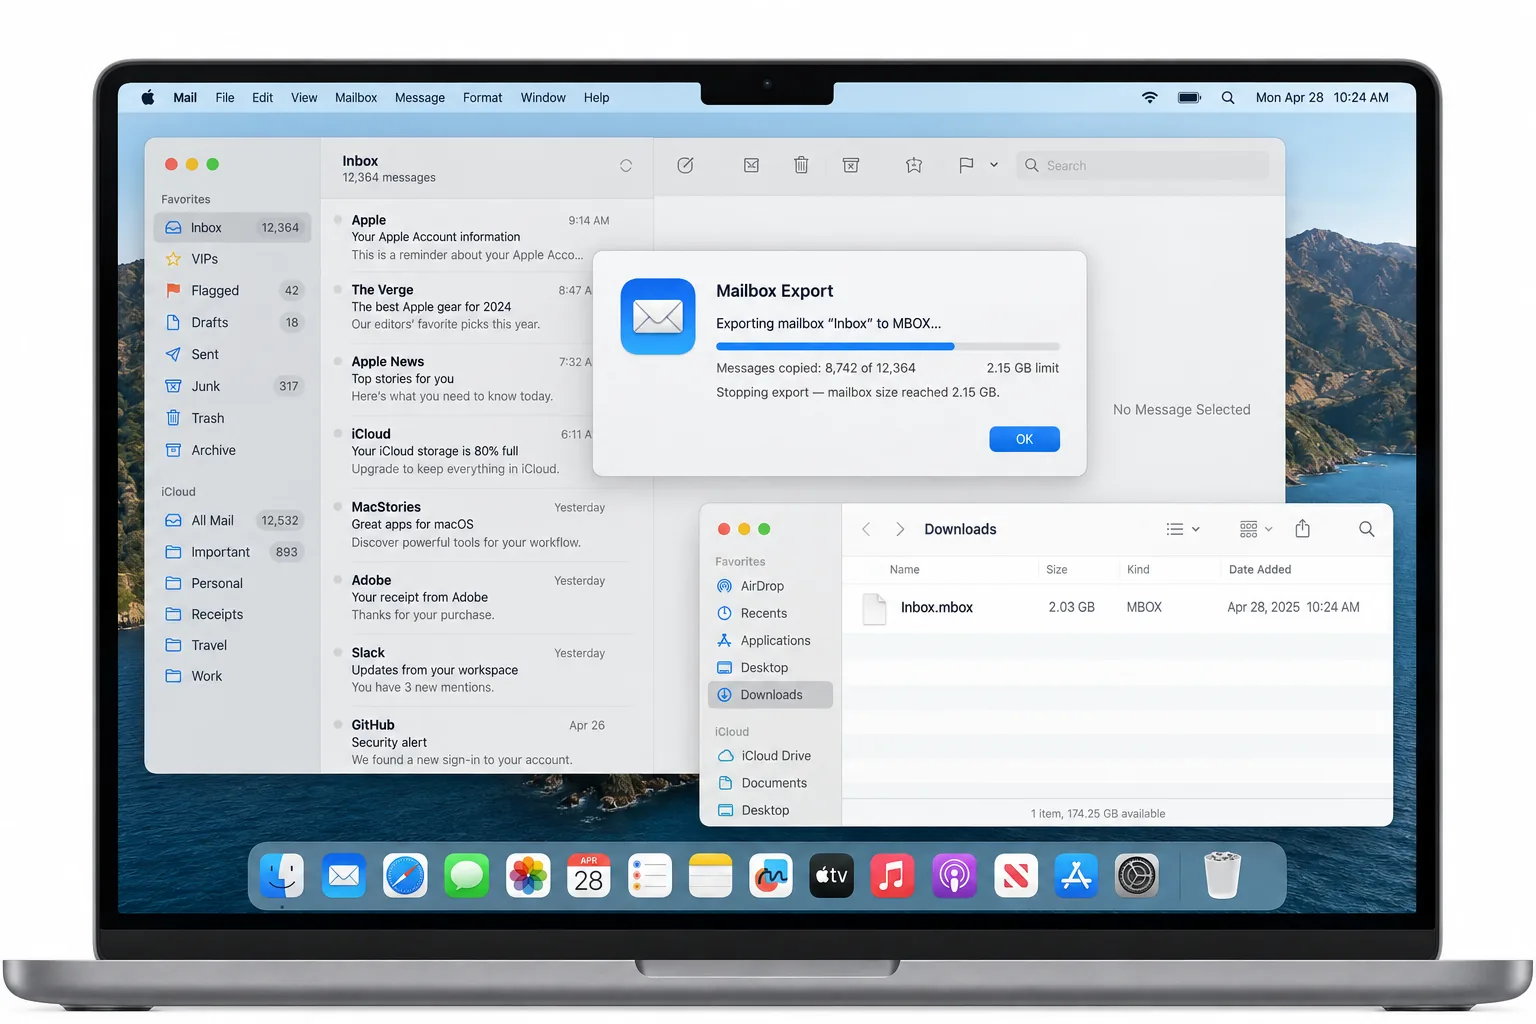Click the junk mail toolbar icon
1536x1024 pixels.
(751, 165)
